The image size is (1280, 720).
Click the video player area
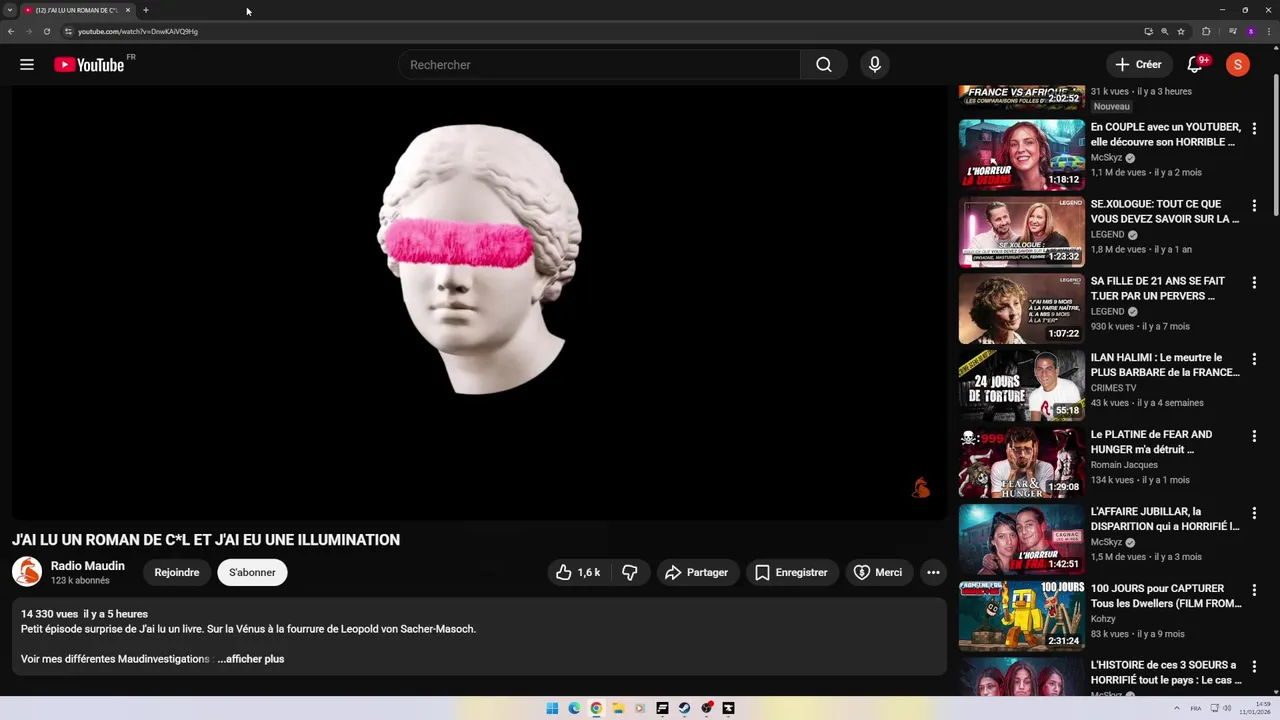click(x=478, y=302)
